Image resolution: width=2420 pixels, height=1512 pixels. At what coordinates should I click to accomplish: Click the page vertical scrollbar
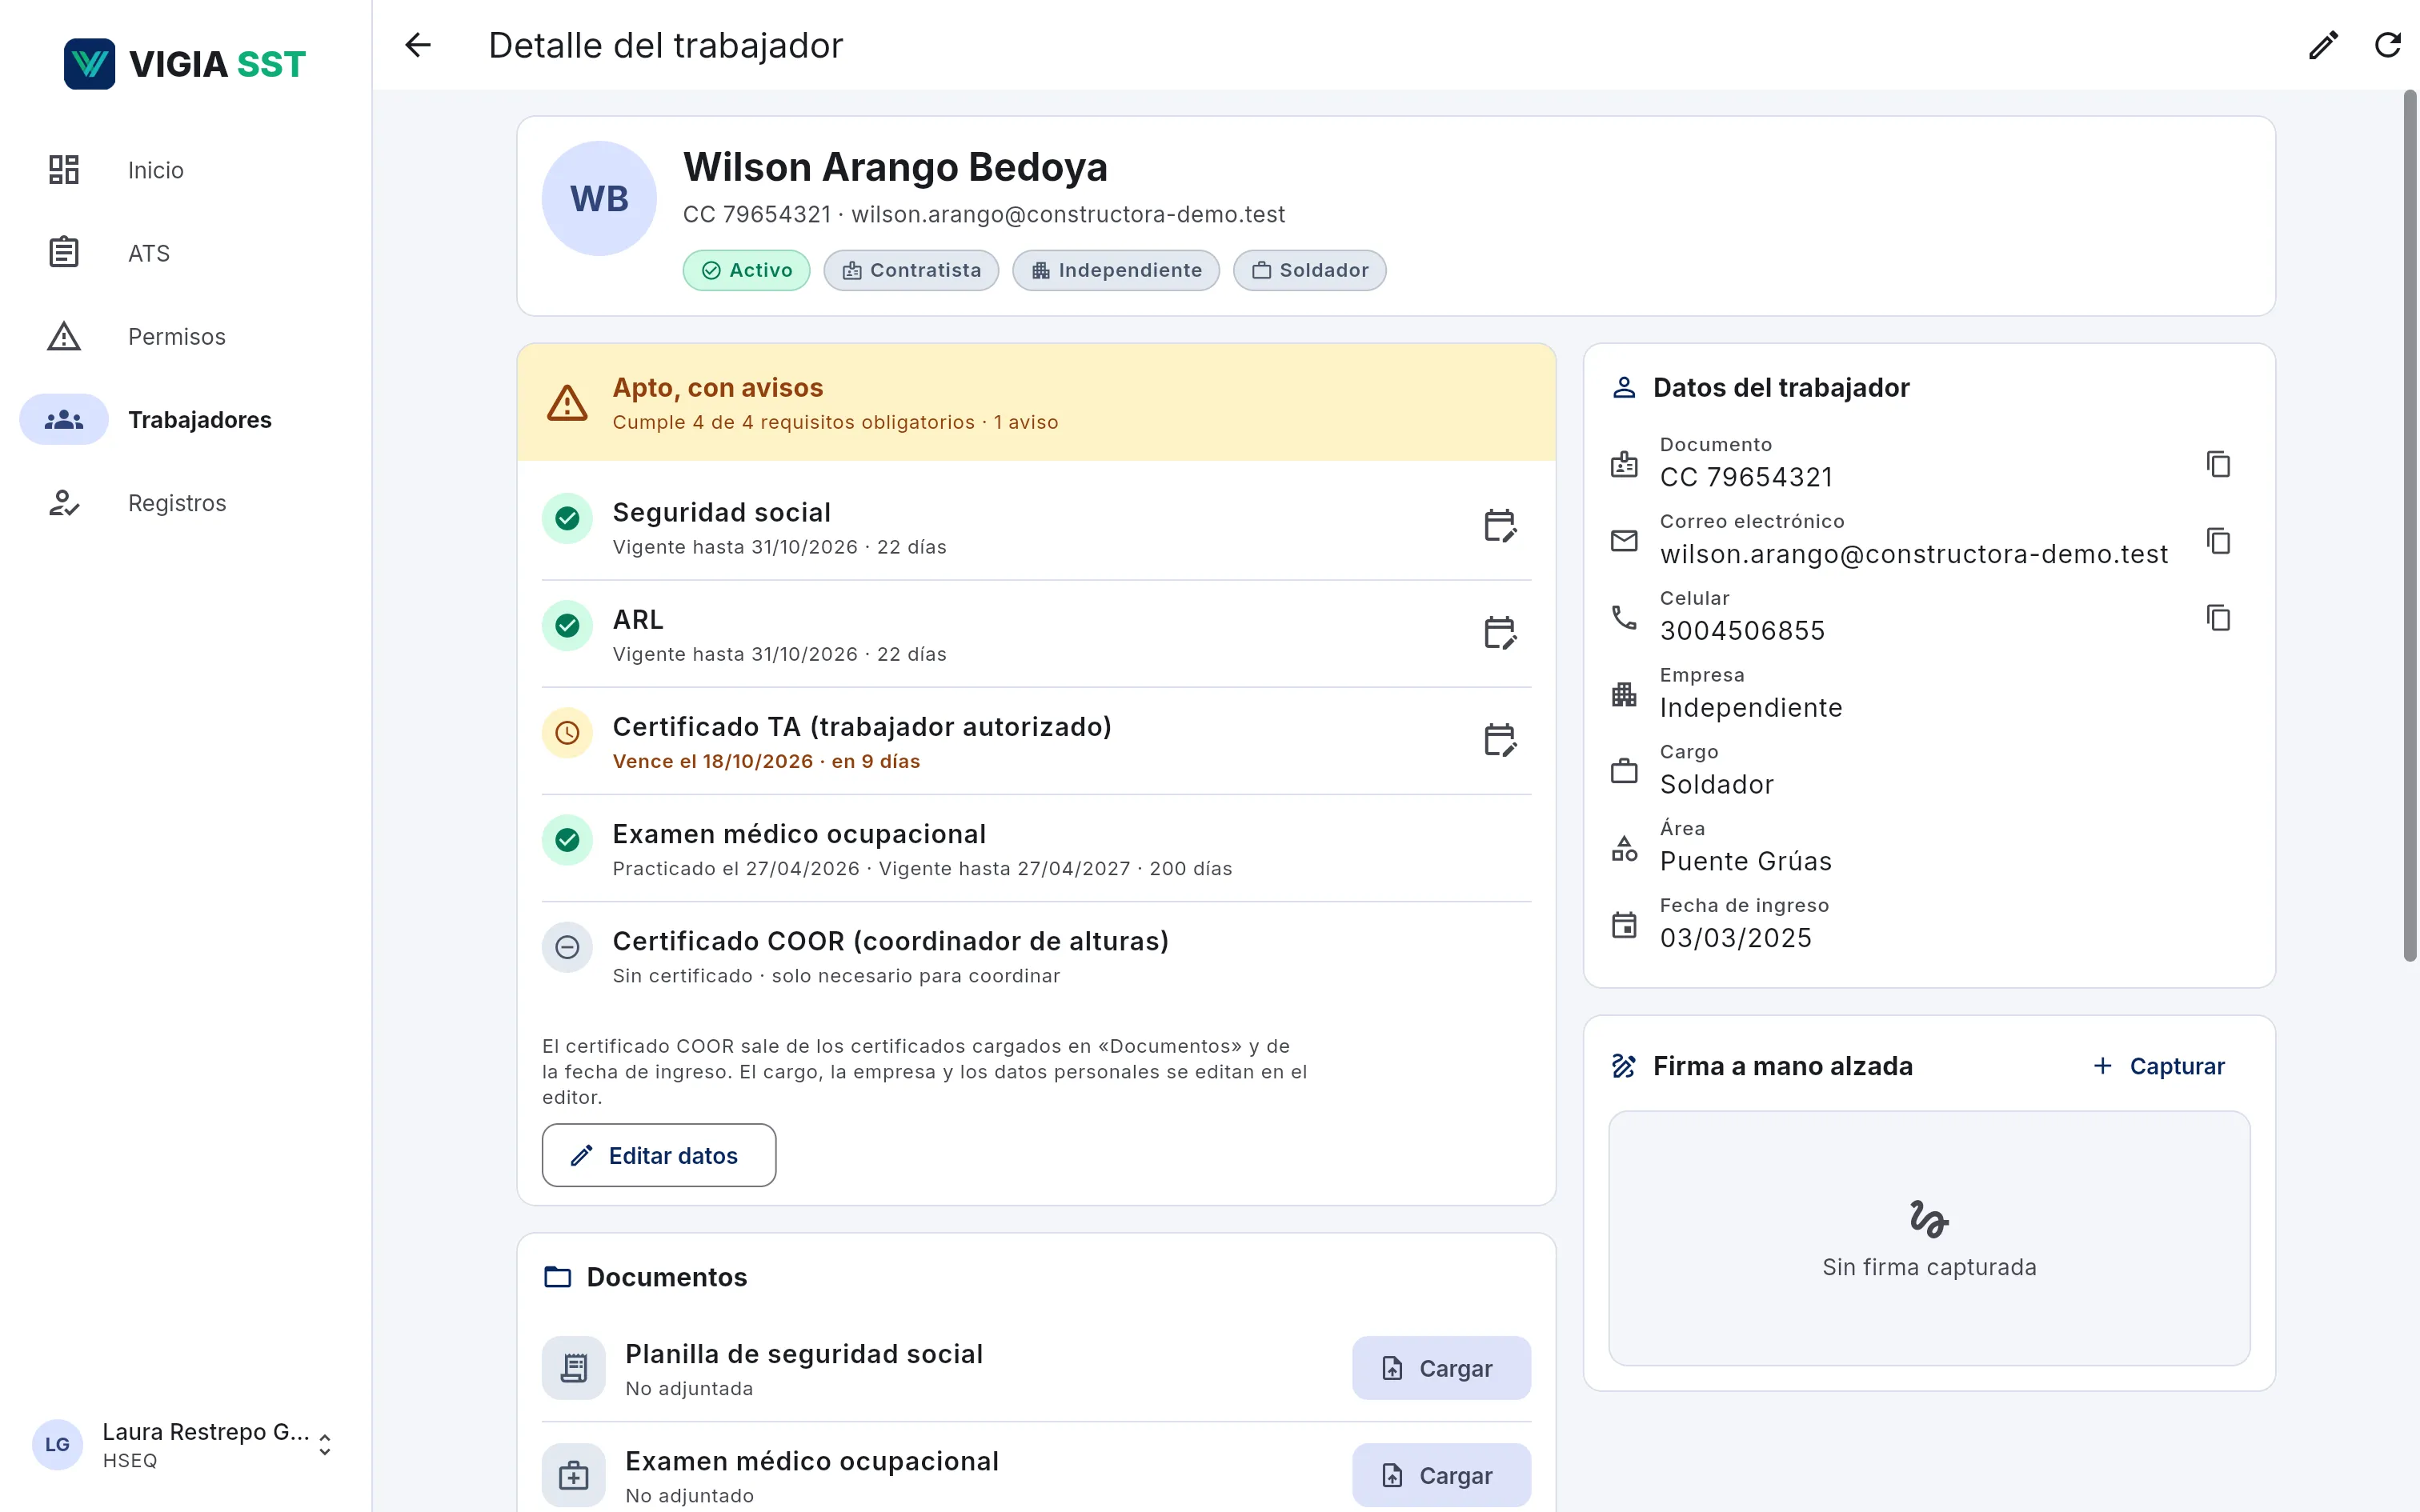2410,526
